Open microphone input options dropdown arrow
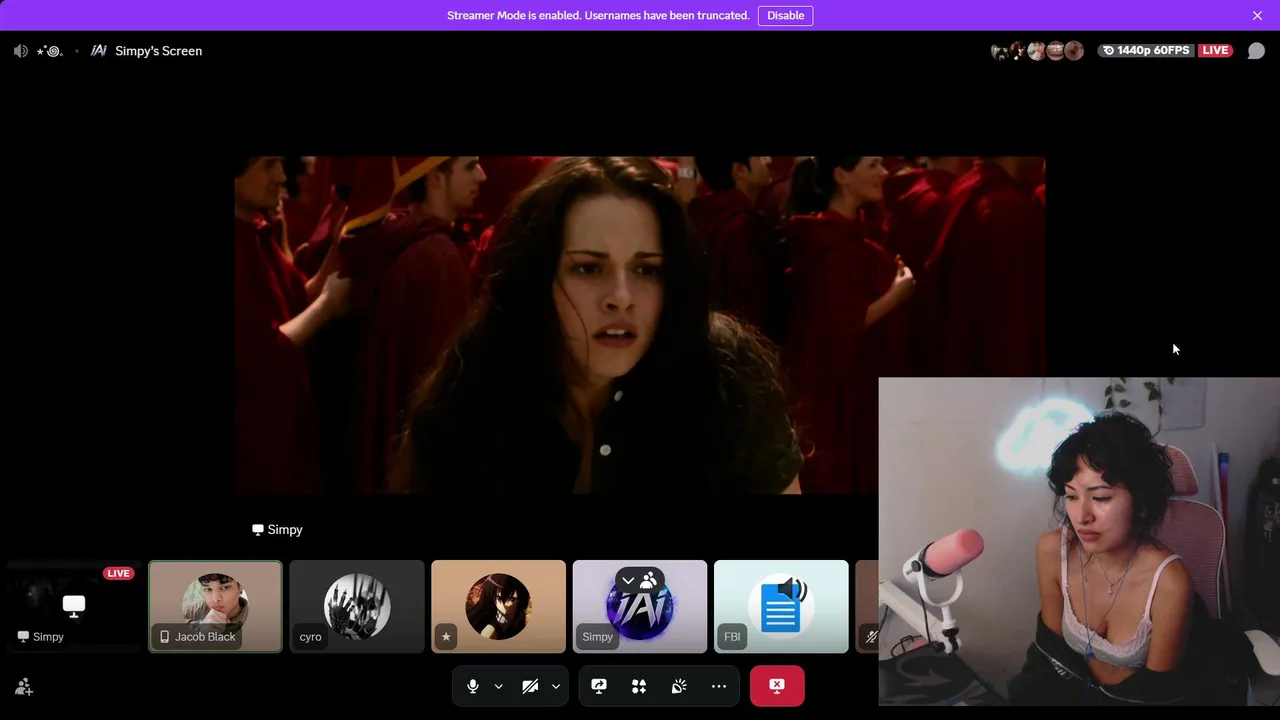The height and width of the screenshot is (720, 1280). point(498,686)
